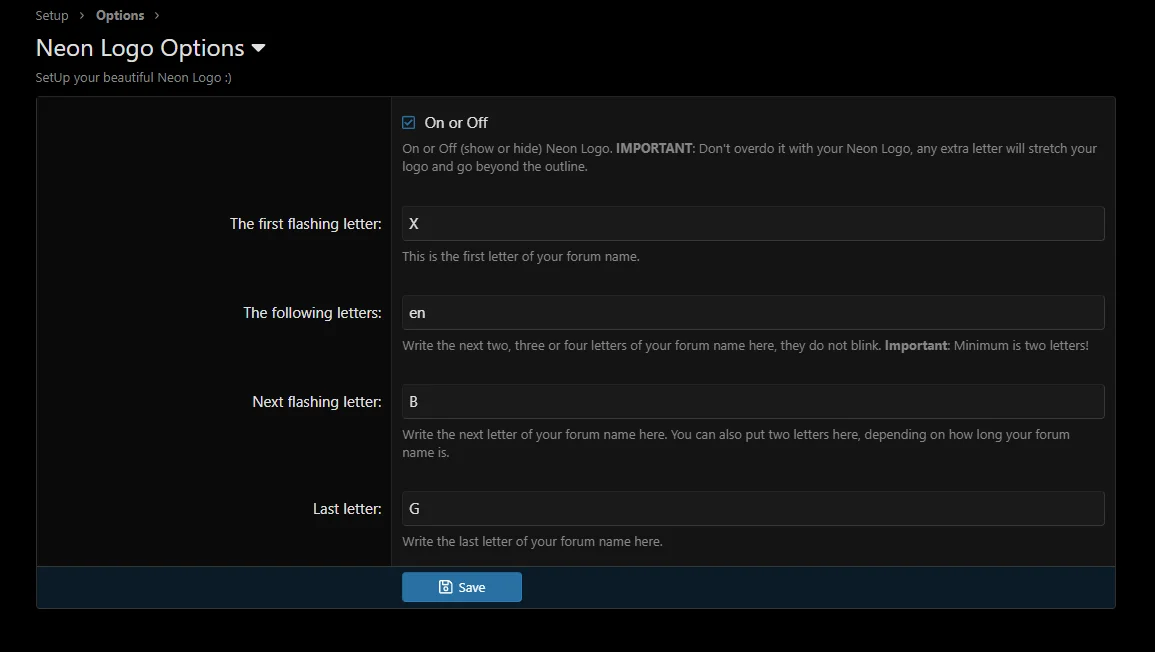This screenshot has height=652, width=1155.
Task: Click the "On or Off" label text
Action: pos(456,123)
